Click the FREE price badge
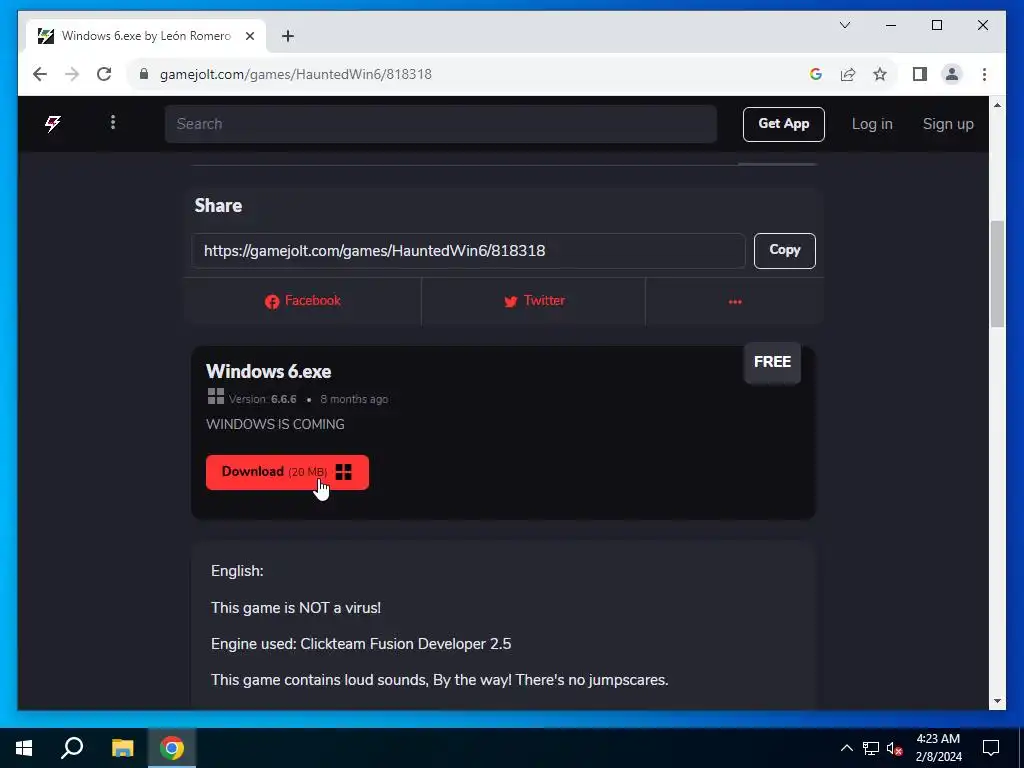Screen dimensions: 1024x768 point(772,362)
